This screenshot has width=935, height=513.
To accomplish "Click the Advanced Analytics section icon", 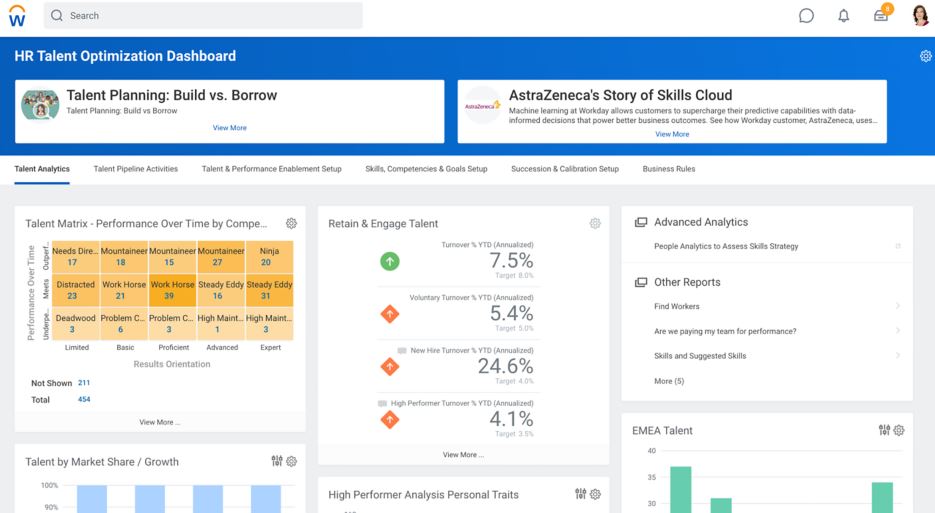I will coord(641,222).
